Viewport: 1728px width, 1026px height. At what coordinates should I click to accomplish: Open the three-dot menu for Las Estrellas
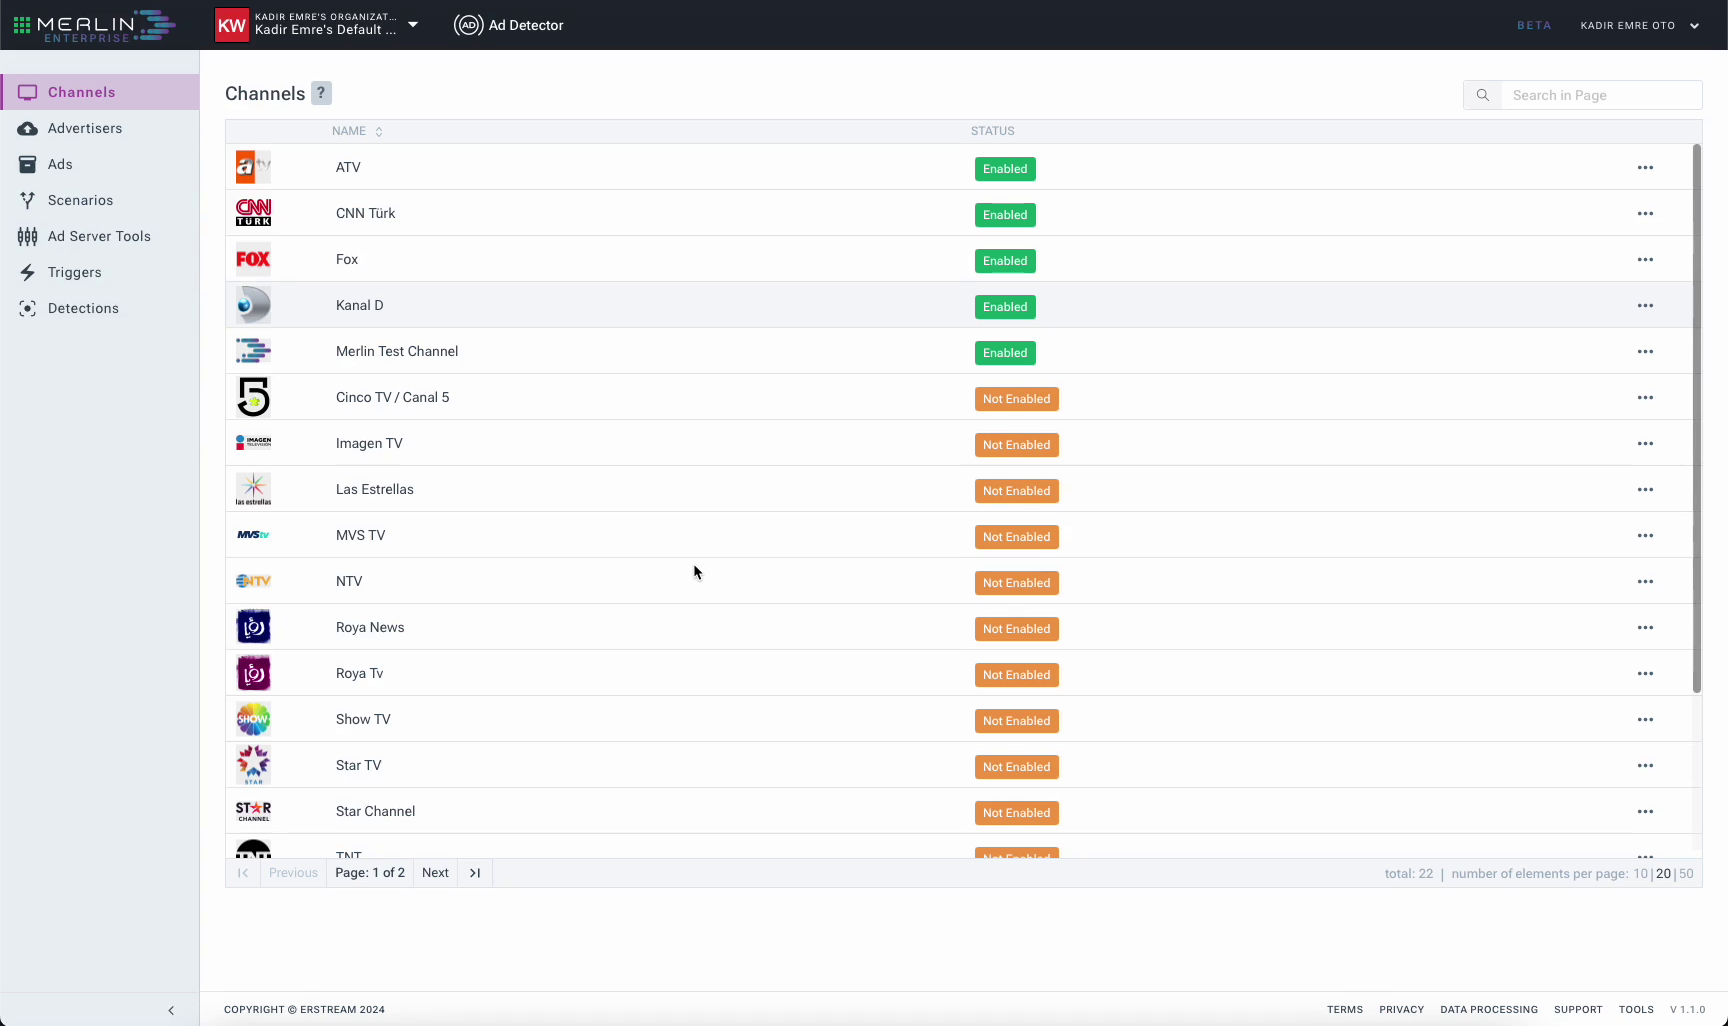click(1645, 489)
